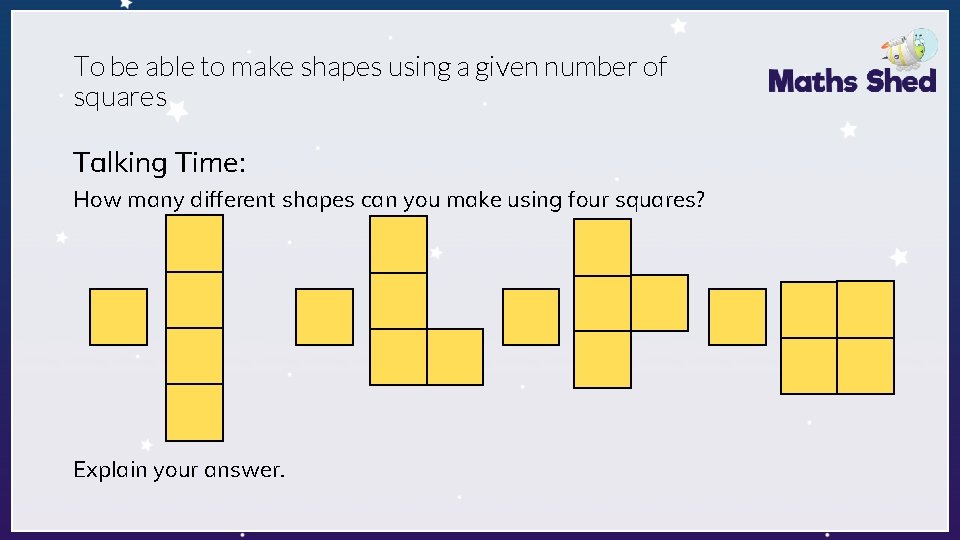This screenshot has width=960, height=540.
Task: Click the top square of the L-shape
Action: (x=398, y=244)
